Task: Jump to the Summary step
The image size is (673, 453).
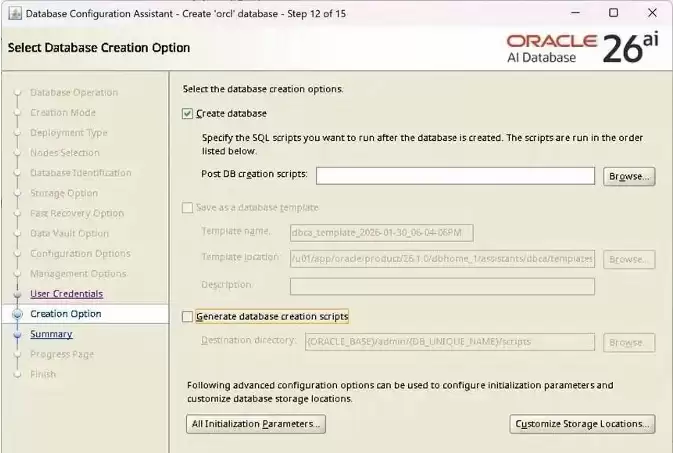Action: pyautogui.click(x=51, y=334)
